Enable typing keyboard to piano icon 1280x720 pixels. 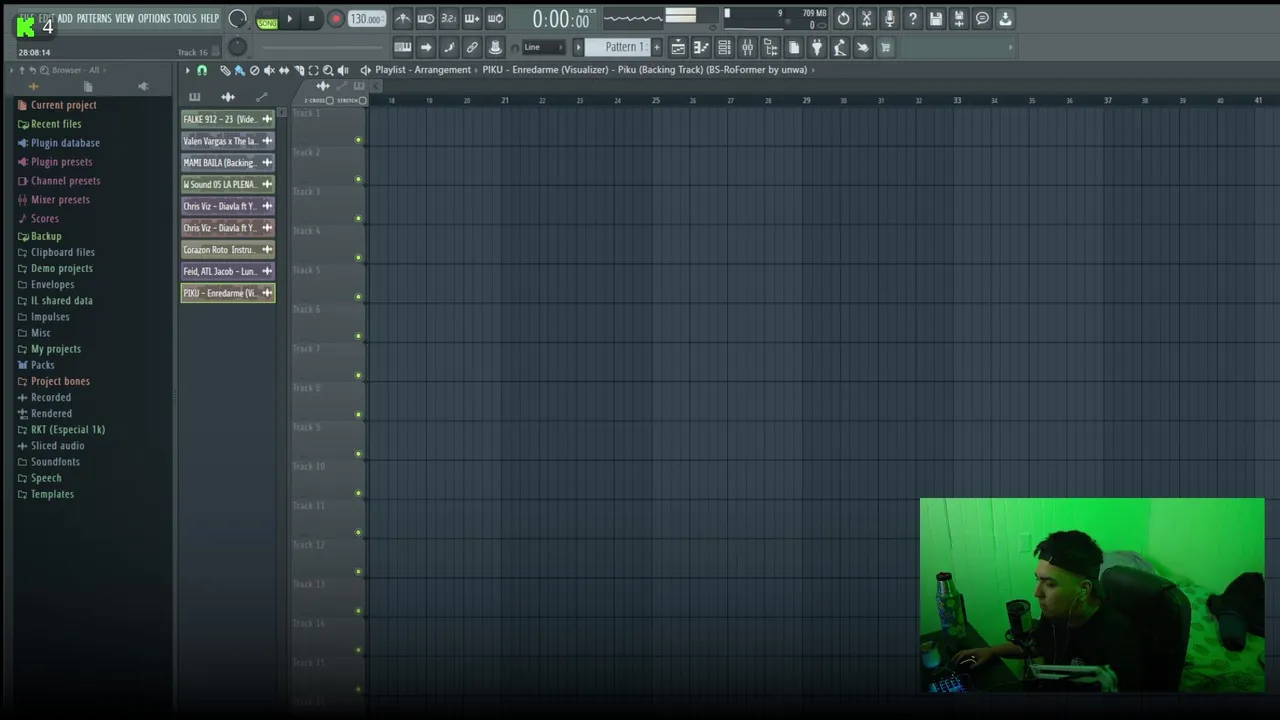tap(403, 47)
